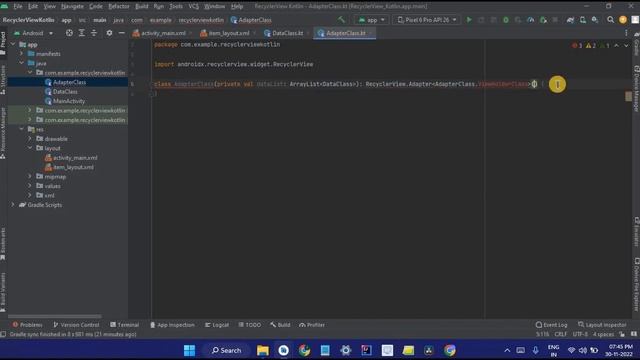Select MainActivity in the project tree
This screenshot has height=360, width=640.
pos(69,101)
